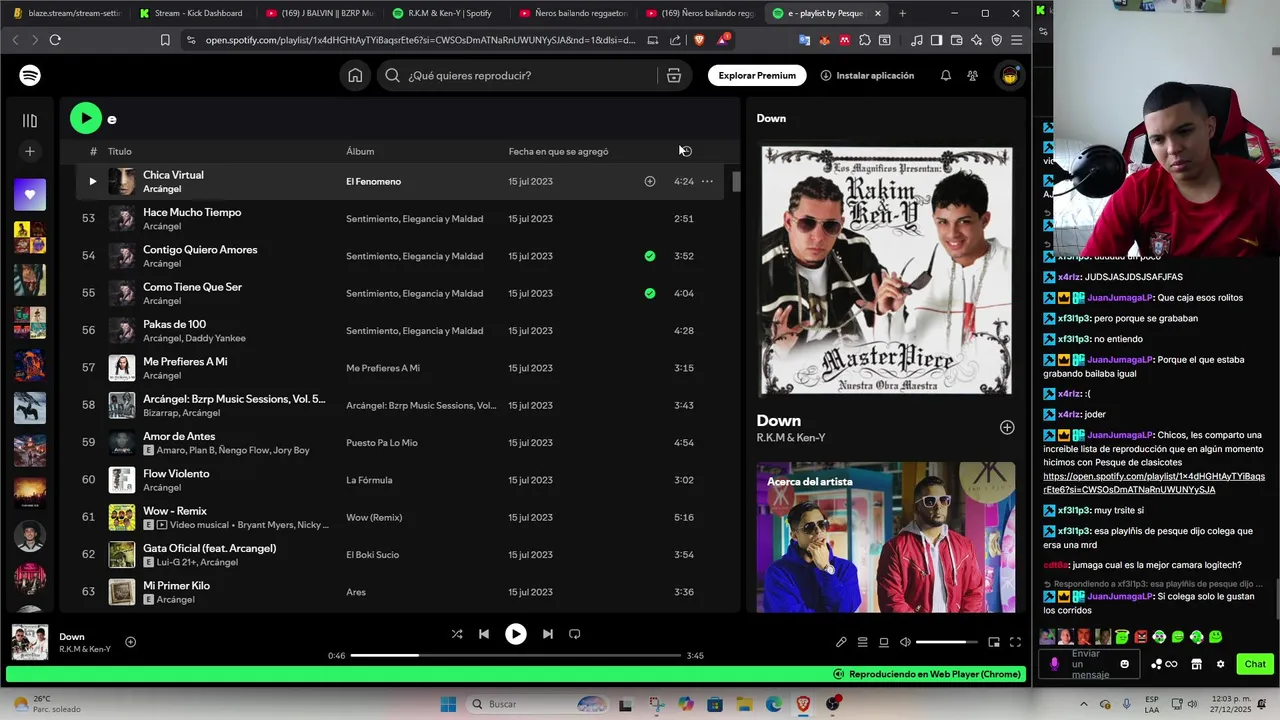Play Chica Virtual track
Viewport: 1280px width, 720px height.
[92, 181]
